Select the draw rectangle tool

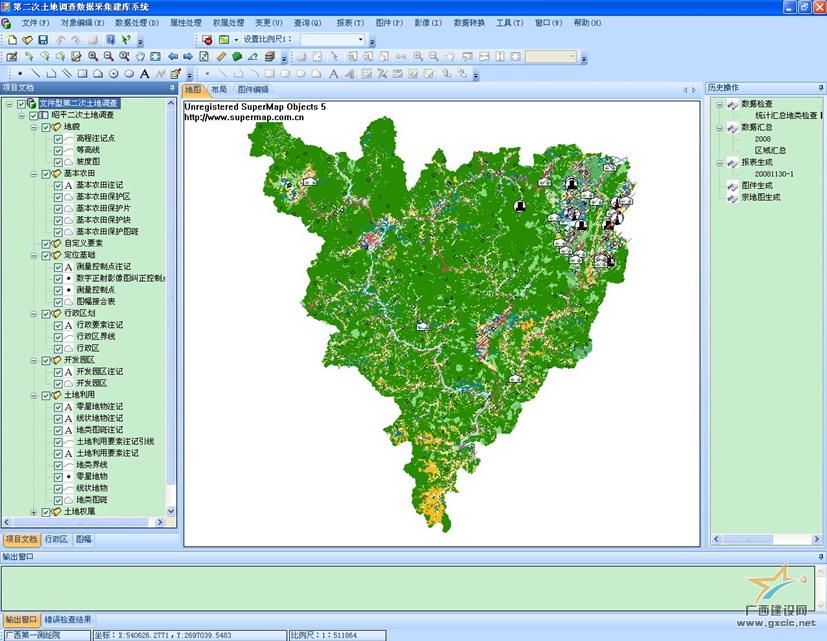pyautogui.click(x=82, y=74)
